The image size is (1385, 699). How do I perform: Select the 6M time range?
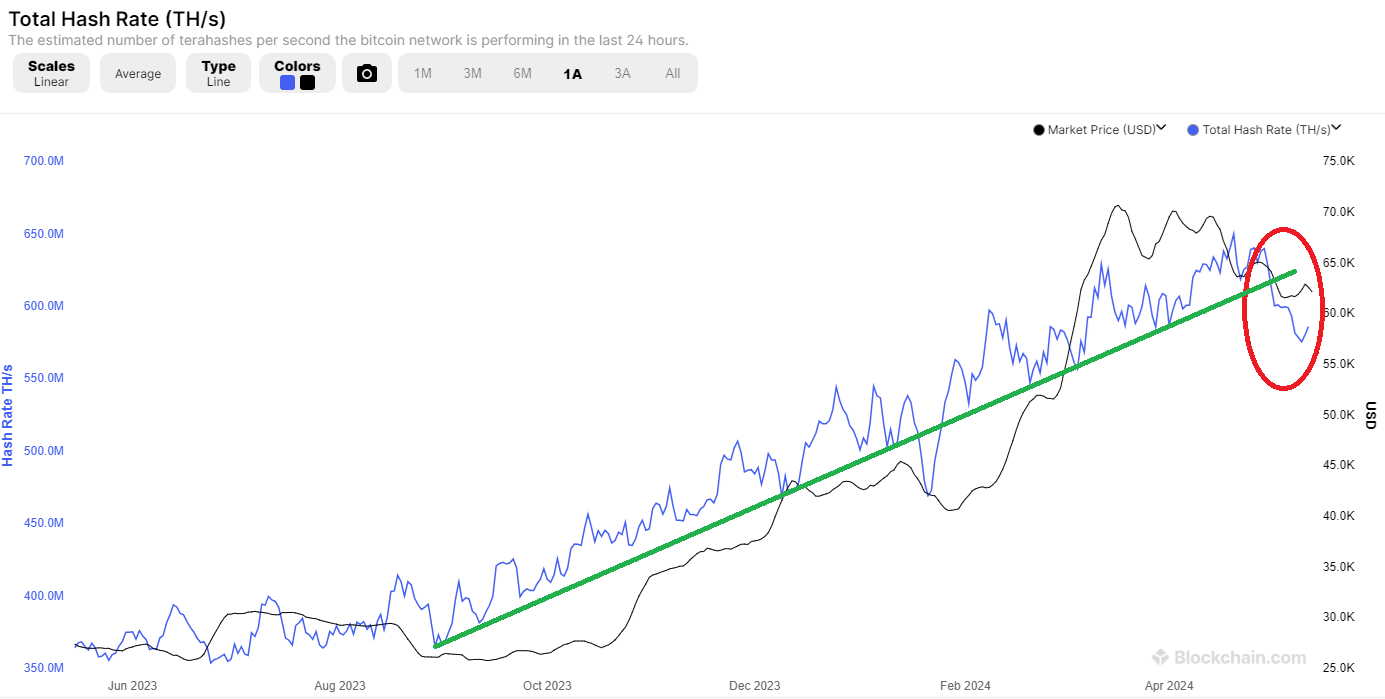(x=522, y=73)
